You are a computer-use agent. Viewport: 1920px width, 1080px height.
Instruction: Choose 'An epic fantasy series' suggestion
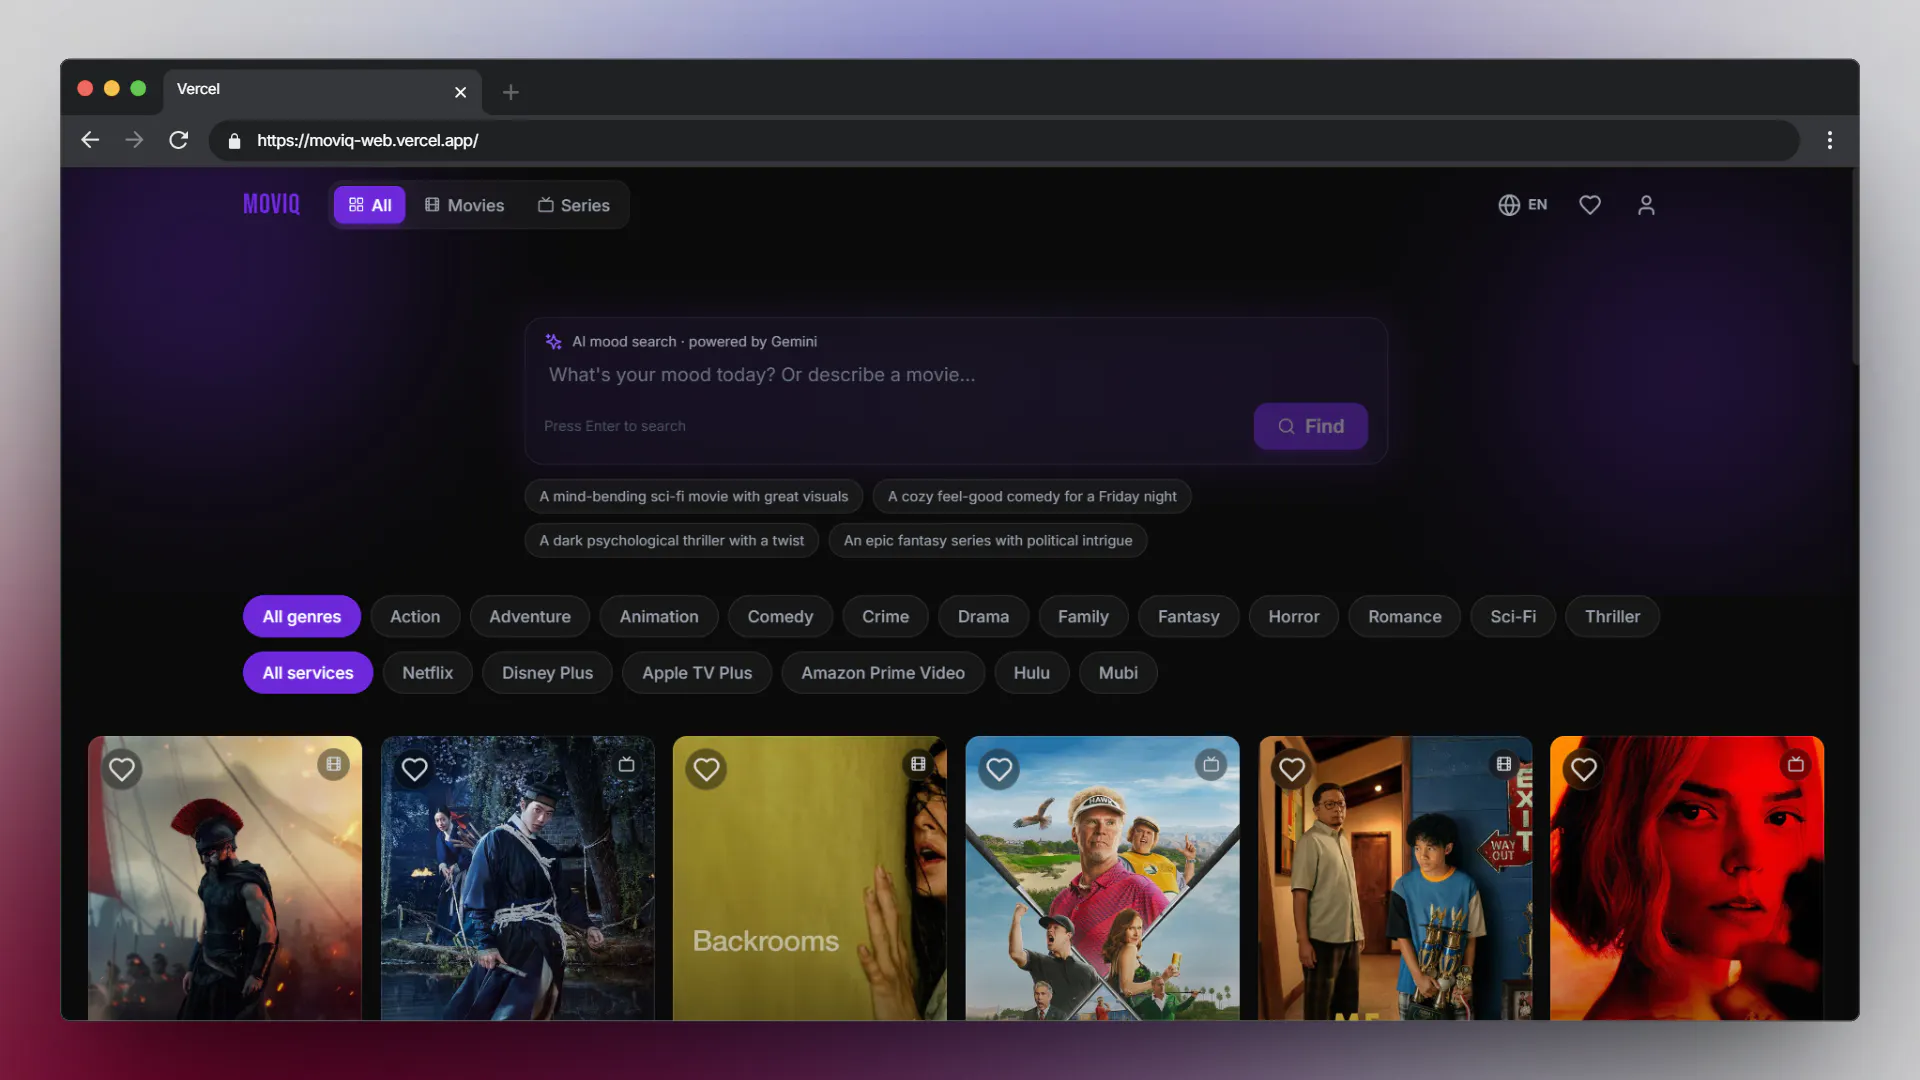tap(988, 540)
